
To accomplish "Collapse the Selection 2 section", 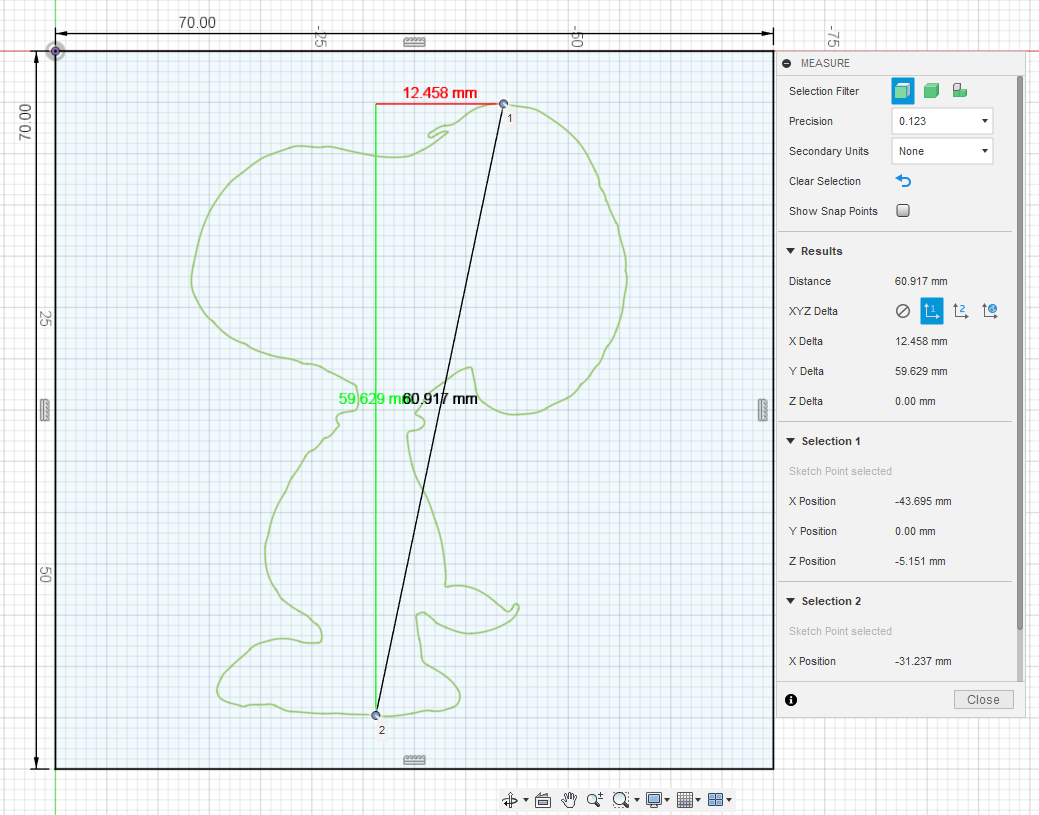I will (792, 601).
